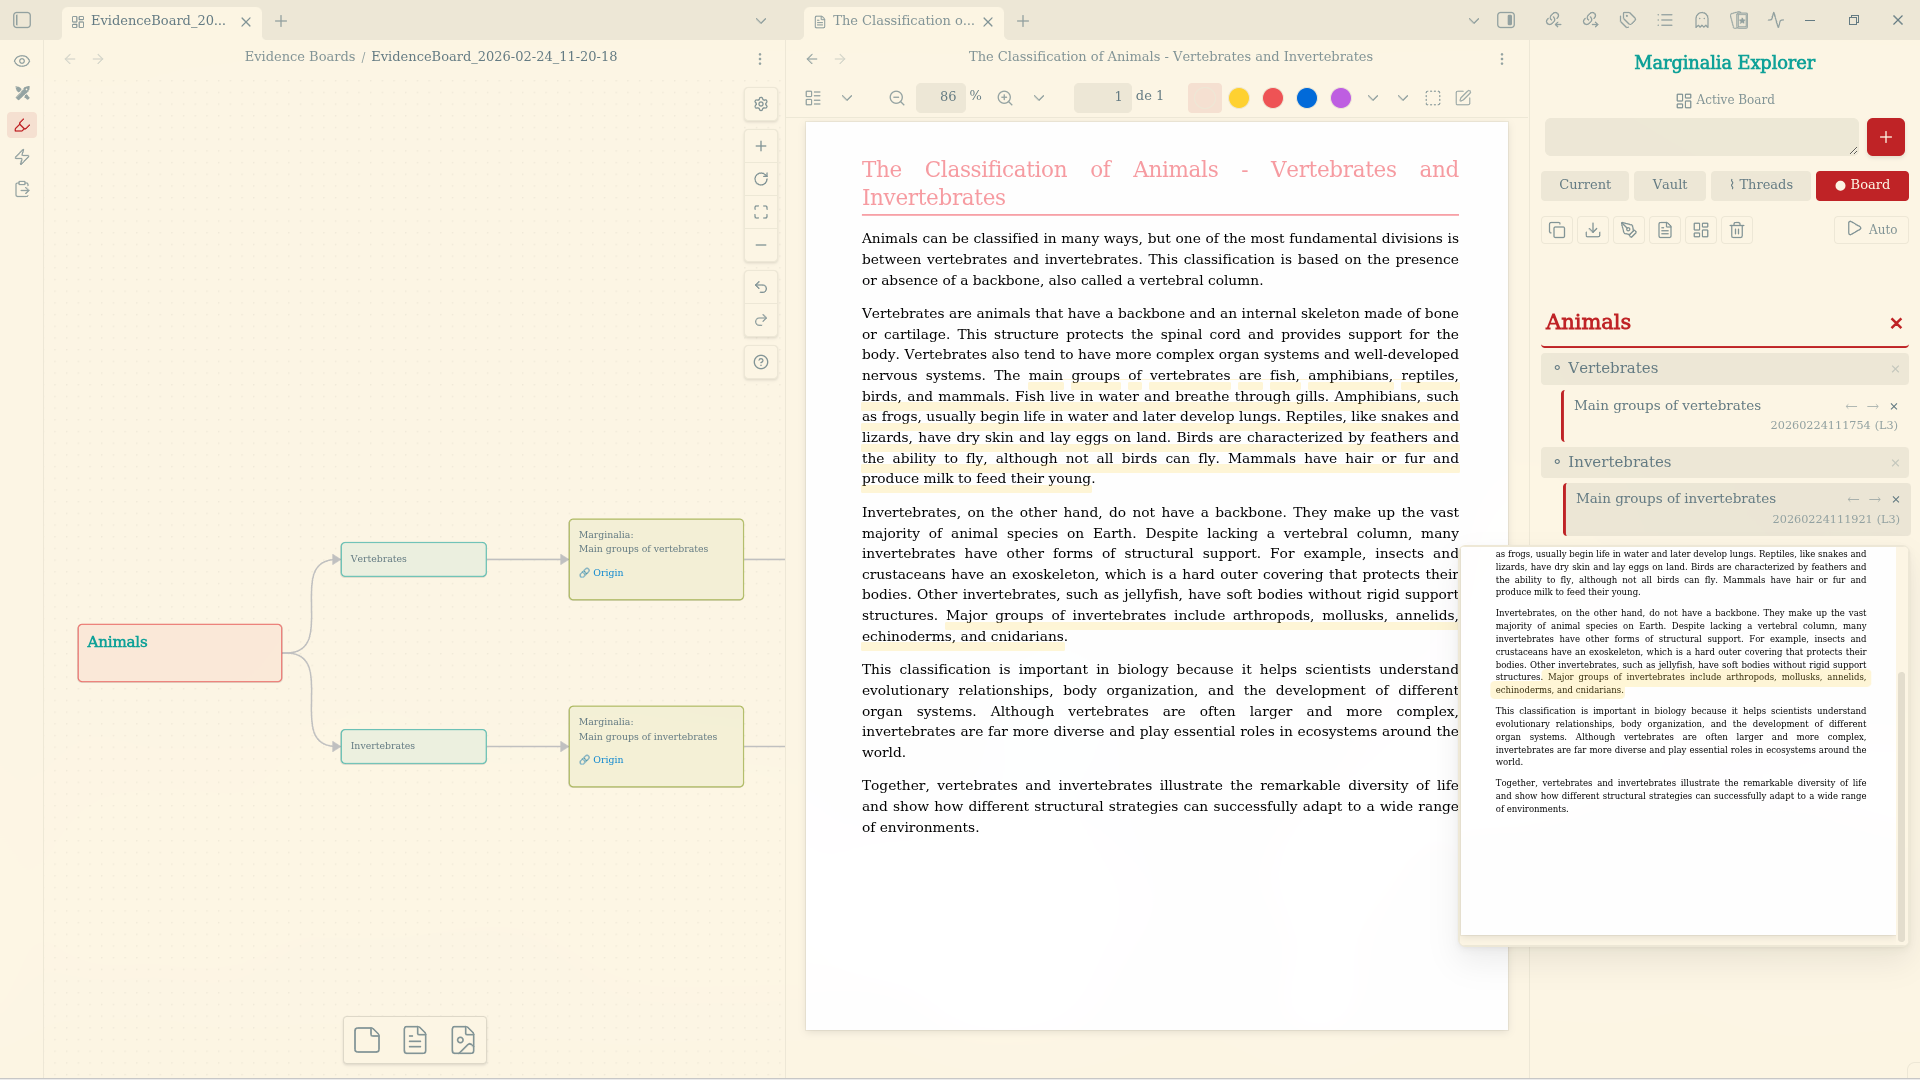Reset canvas zoom with the refresh icon
Viewport: 1920px width, 1080px height.
(x=761, y=179)
